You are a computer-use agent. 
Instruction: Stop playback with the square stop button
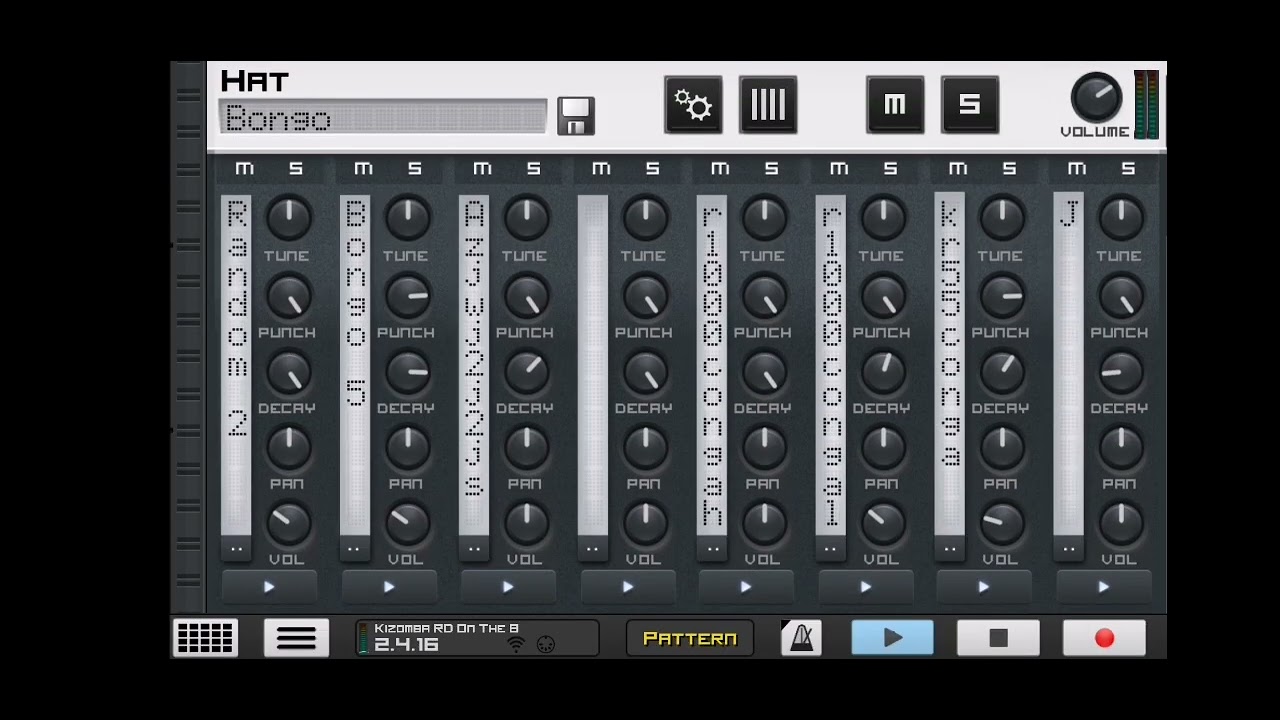click(x=998, y=638)
